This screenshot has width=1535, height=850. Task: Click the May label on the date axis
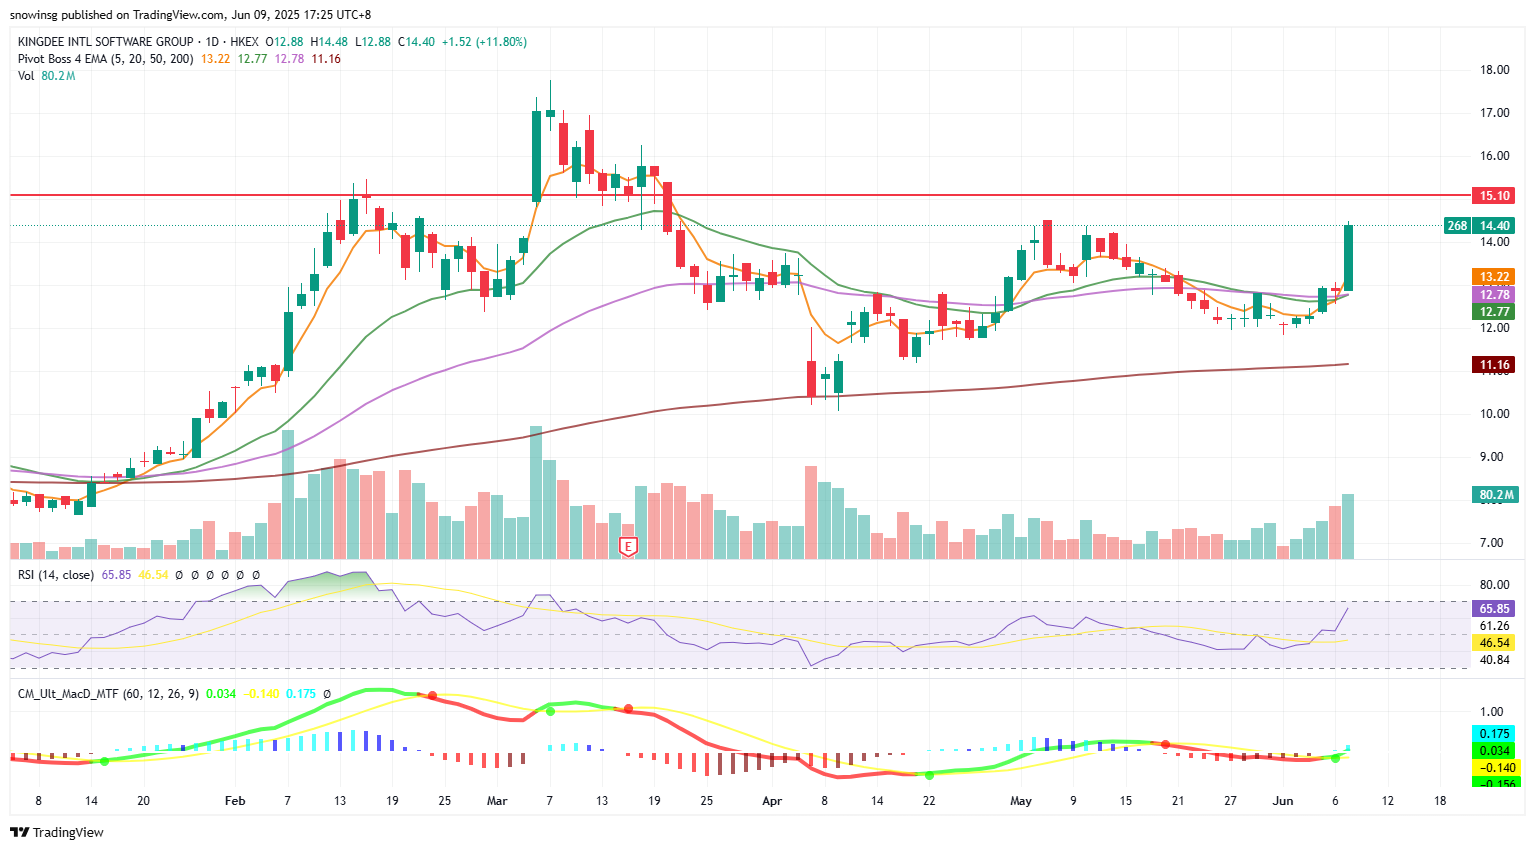[x=1021, y=801]
